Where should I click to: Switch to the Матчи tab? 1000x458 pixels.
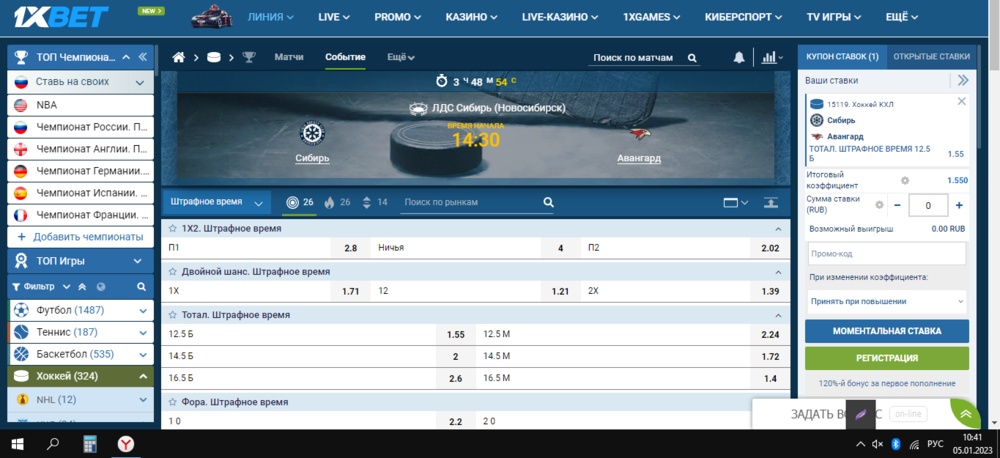coord(289,57)
